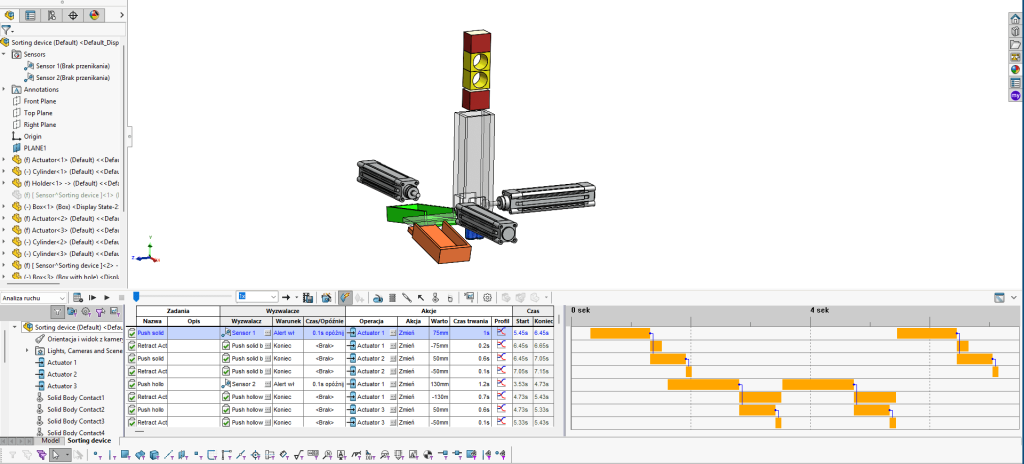Screen dimensions: 1024x464
Task: Toggle checkbox of first Push solid task
Action: coord(131,332)
